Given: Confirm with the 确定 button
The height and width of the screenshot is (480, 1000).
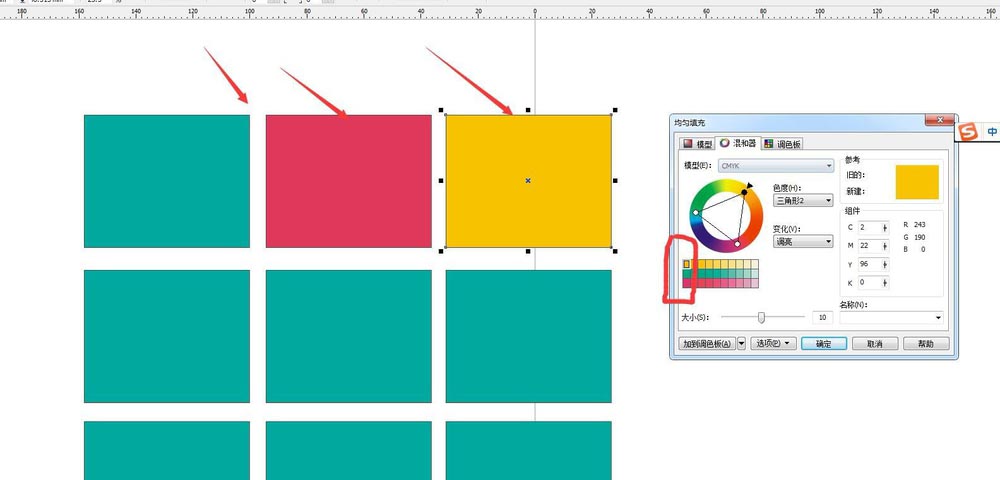Looking at the screenshot, I should tap(824, 344).
